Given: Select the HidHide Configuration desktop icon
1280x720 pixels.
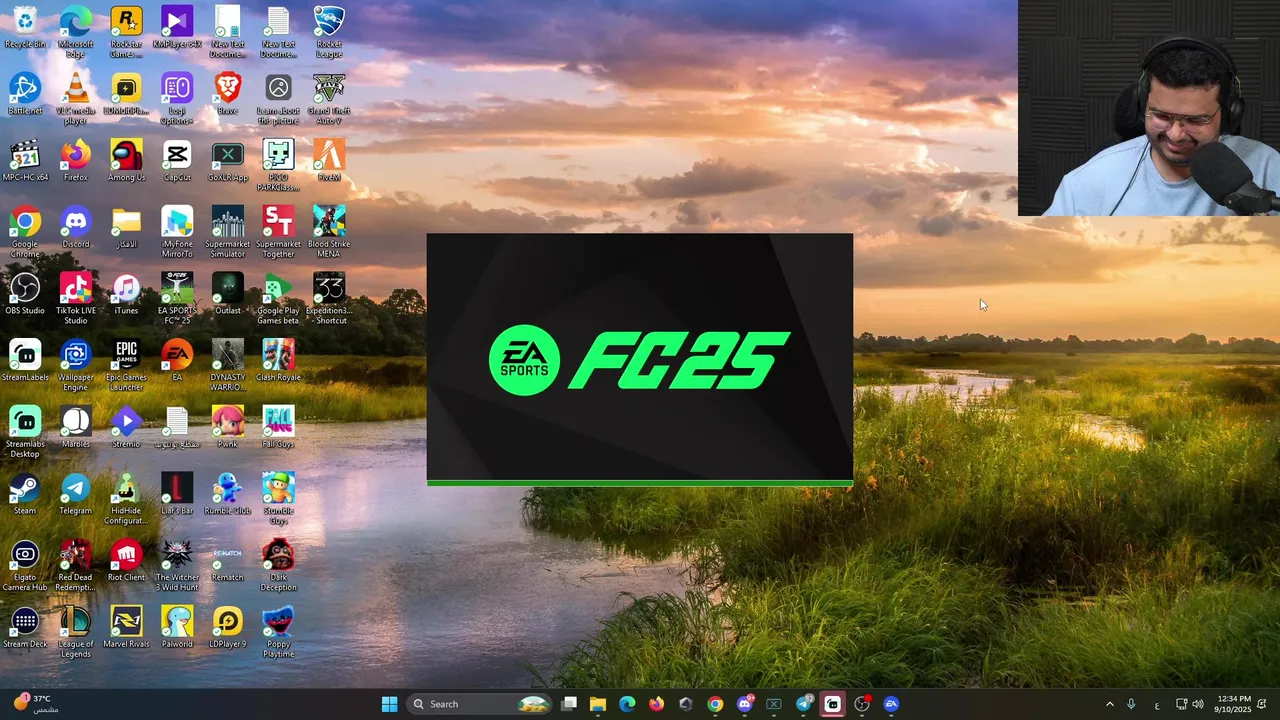Looking at the screenshot, I should point(126,498).
